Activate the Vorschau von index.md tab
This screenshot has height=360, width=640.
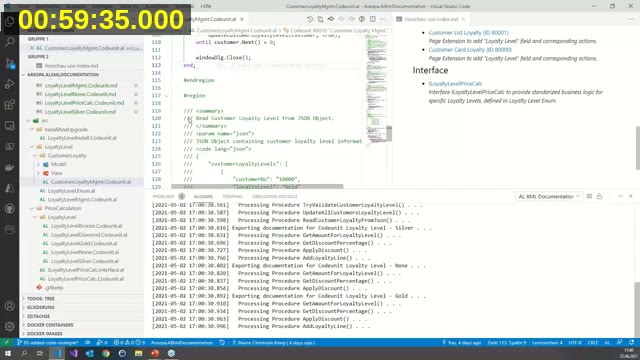(431, 19)
